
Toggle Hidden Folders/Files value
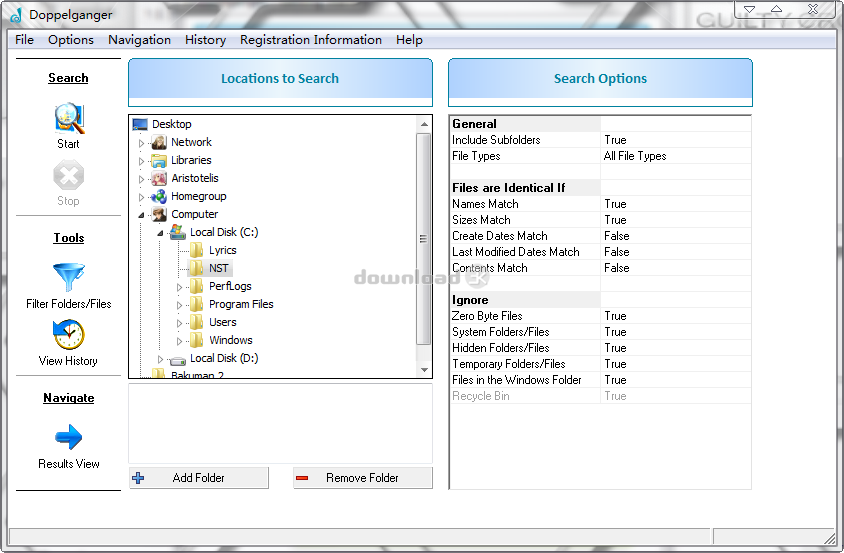click(x=676, y=348)
